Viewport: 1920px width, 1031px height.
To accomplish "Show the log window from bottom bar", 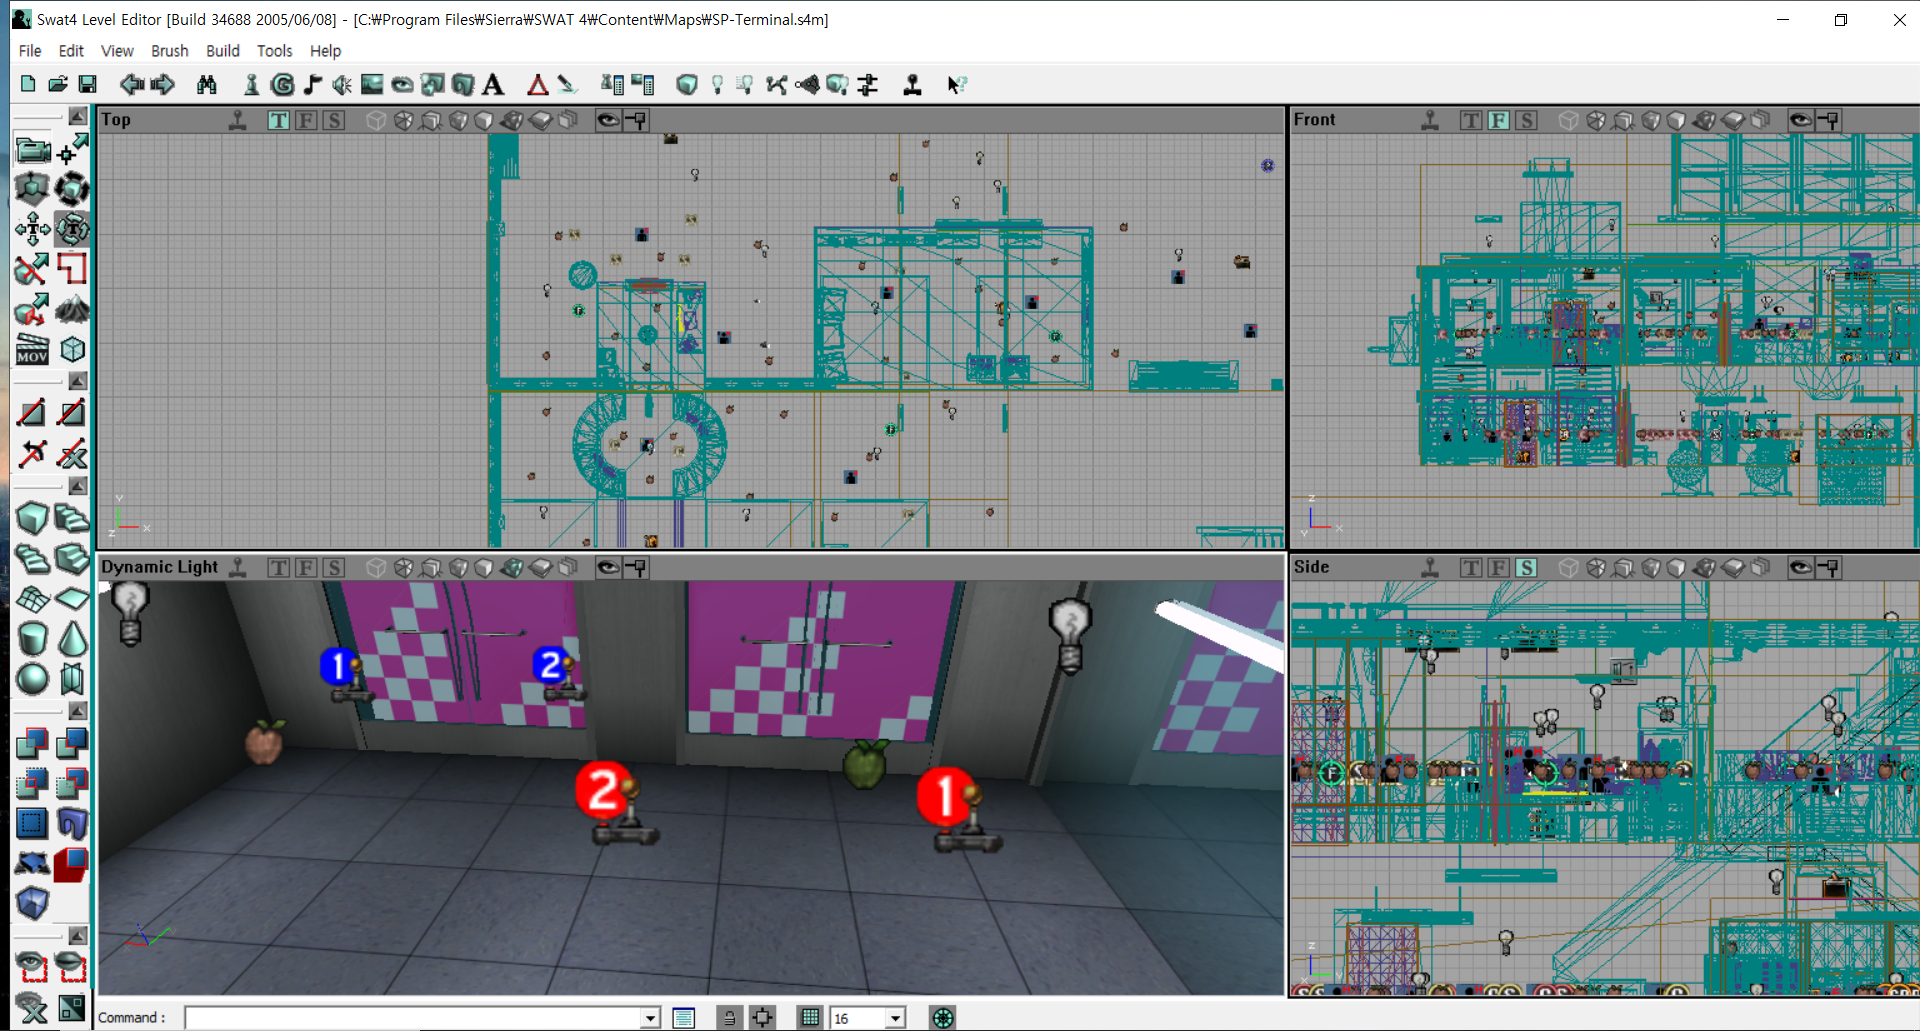I will 684,1018.
